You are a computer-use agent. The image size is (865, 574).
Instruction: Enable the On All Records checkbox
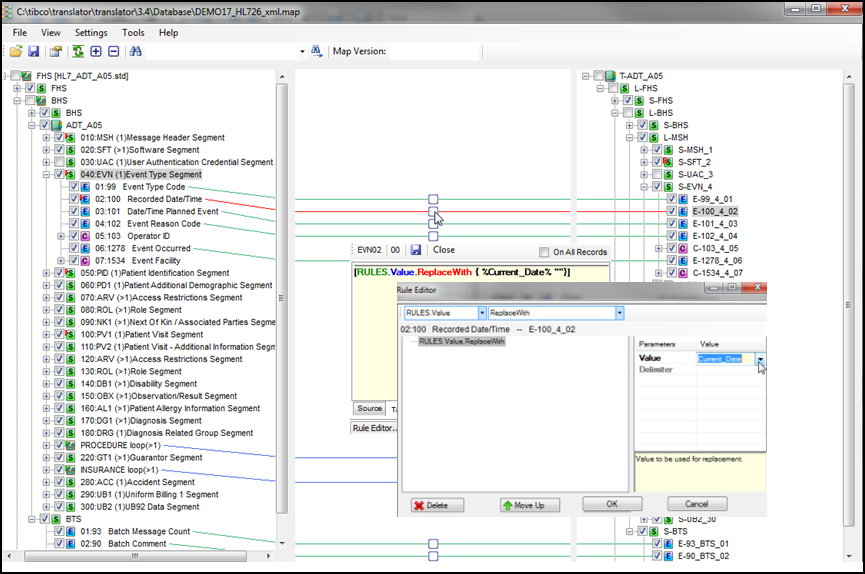(x=544, y=252)
